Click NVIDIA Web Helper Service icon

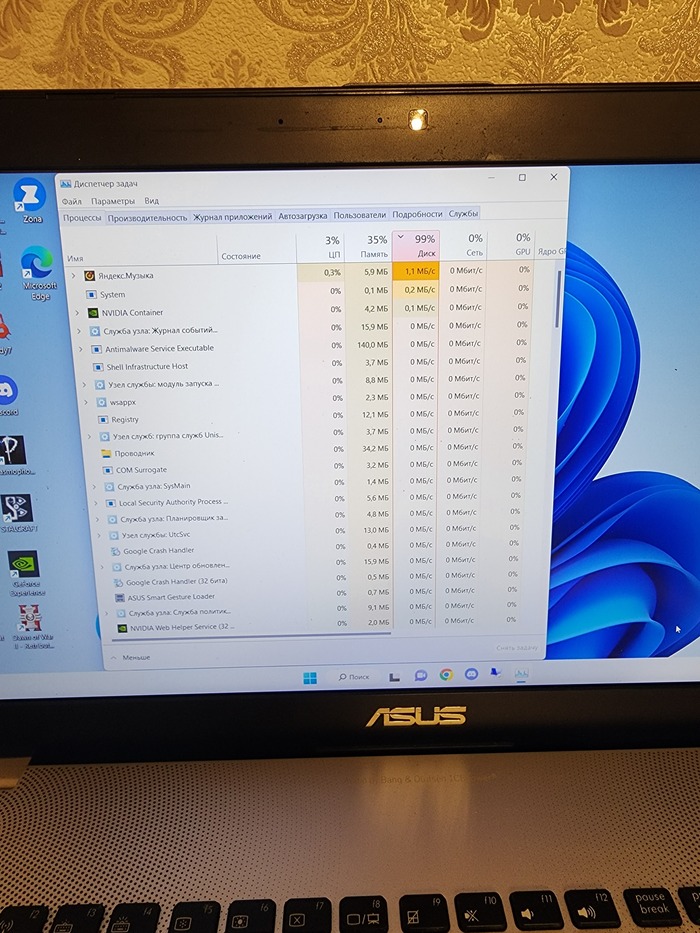tap(122, 628)
